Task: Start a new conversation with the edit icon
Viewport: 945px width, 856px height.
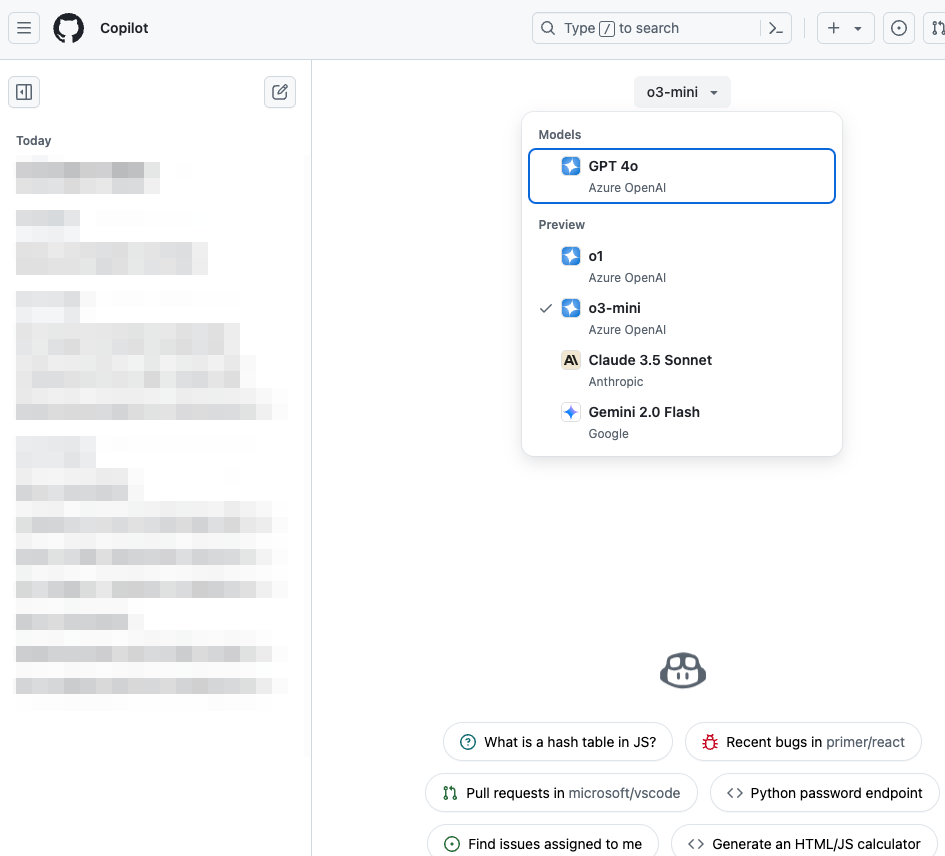Action: point(280,92)
